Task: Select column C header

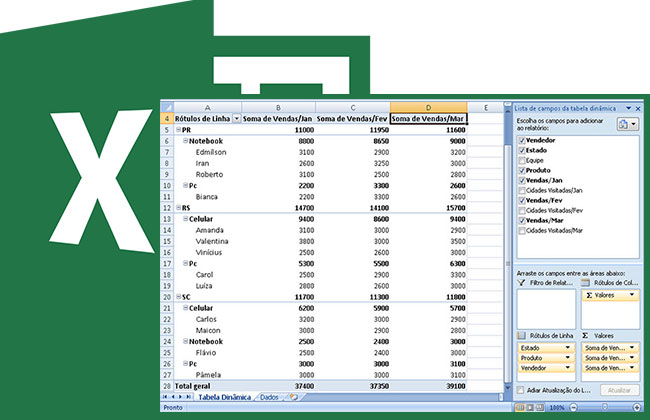Action: [353, 107]
